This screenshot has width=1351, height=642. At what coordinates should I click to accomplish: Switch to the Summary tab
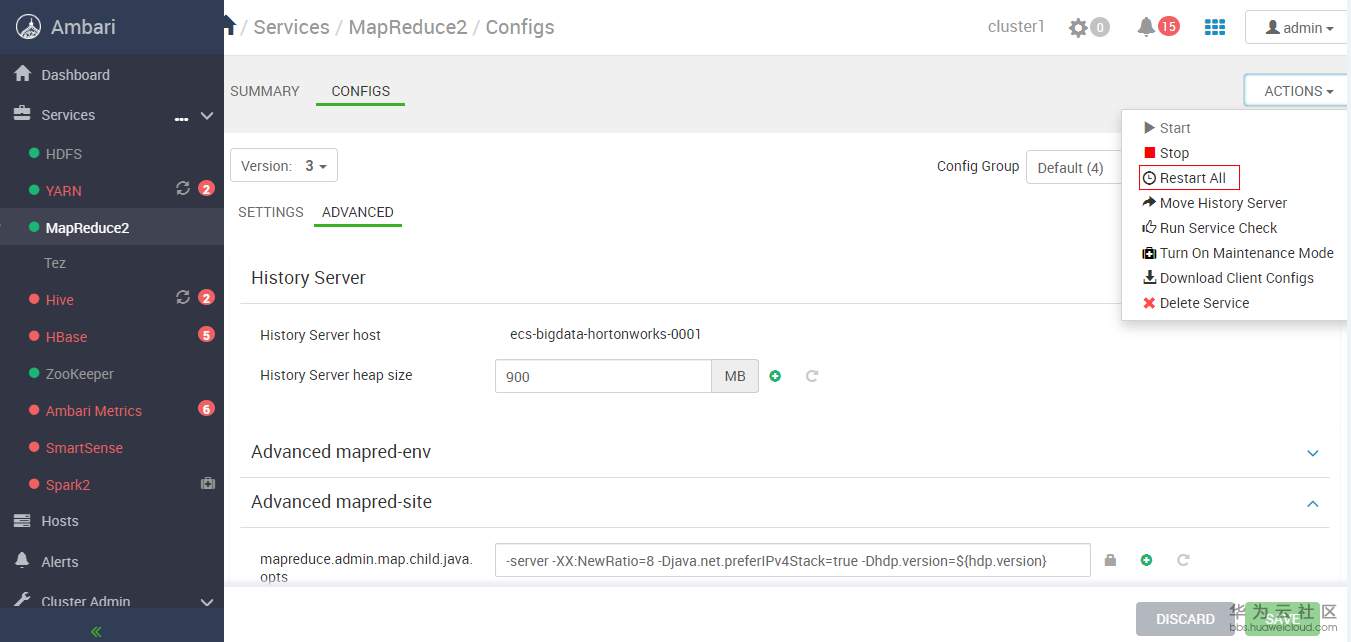pos(265,91)
